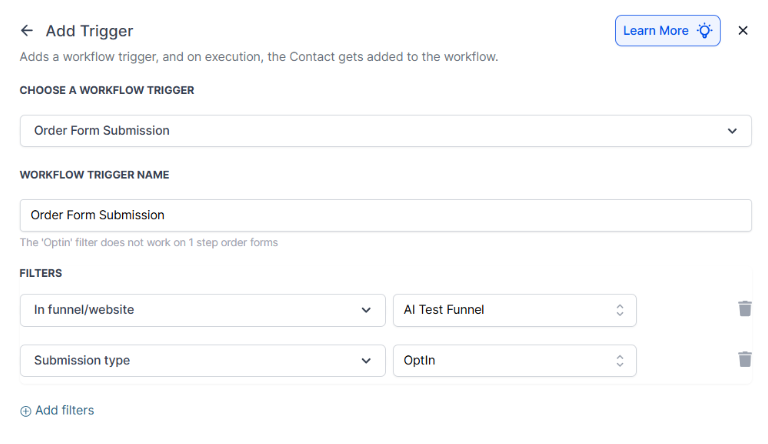The image size is (768, 444).
Task: Close the Add Trigger panel
Action: tap(743, 31)
